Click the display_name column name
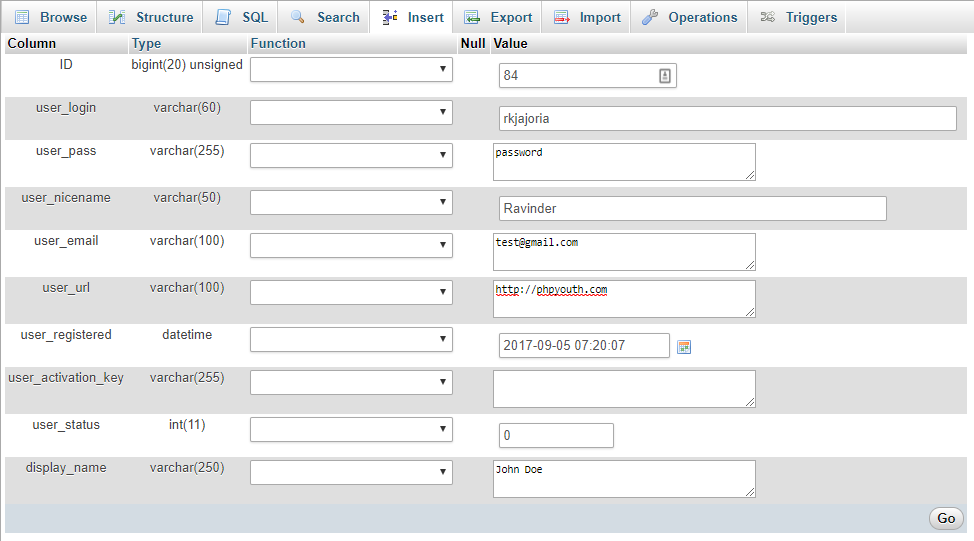The image size is (974, 541). pyautogui.click(x=66, y=468)
